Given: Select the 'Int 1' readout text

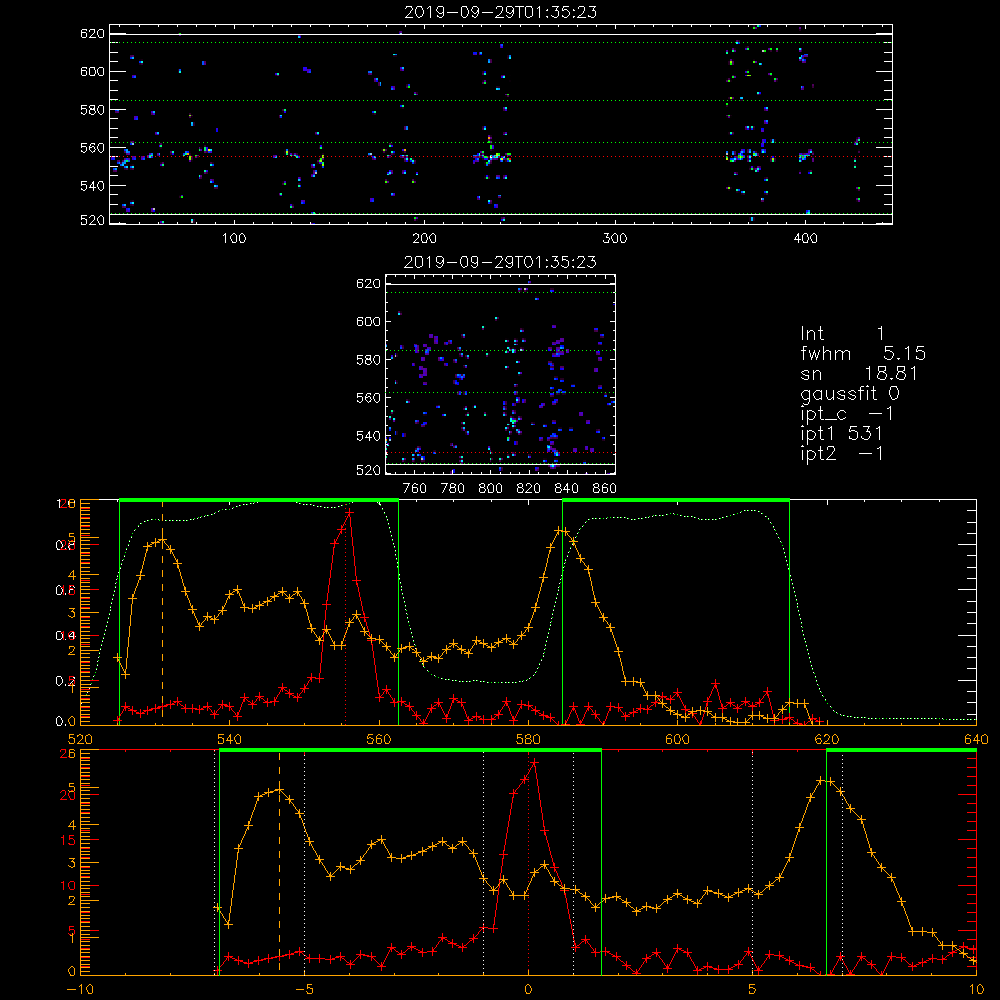Looking at the screenshot, I should pyautogui.click(x=842, y=334).
